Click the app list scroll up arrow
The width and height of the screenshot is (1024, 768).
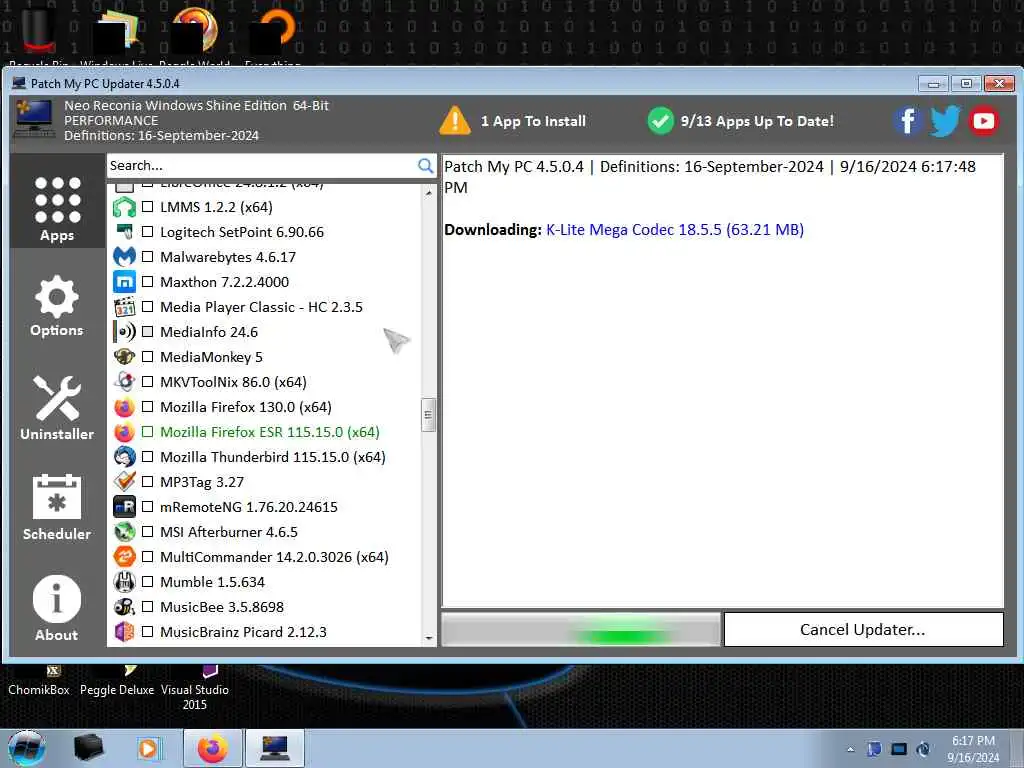428,193
